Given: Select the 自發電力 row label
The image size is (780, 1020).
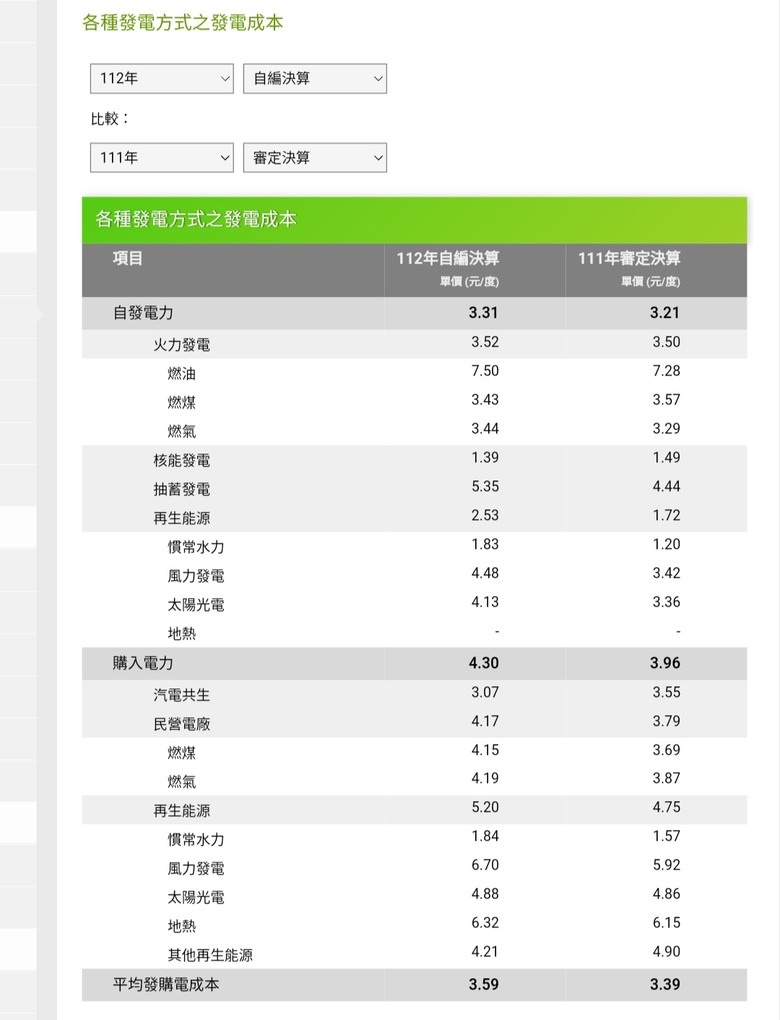Looking at the screenshot, I should coord(143,313).
